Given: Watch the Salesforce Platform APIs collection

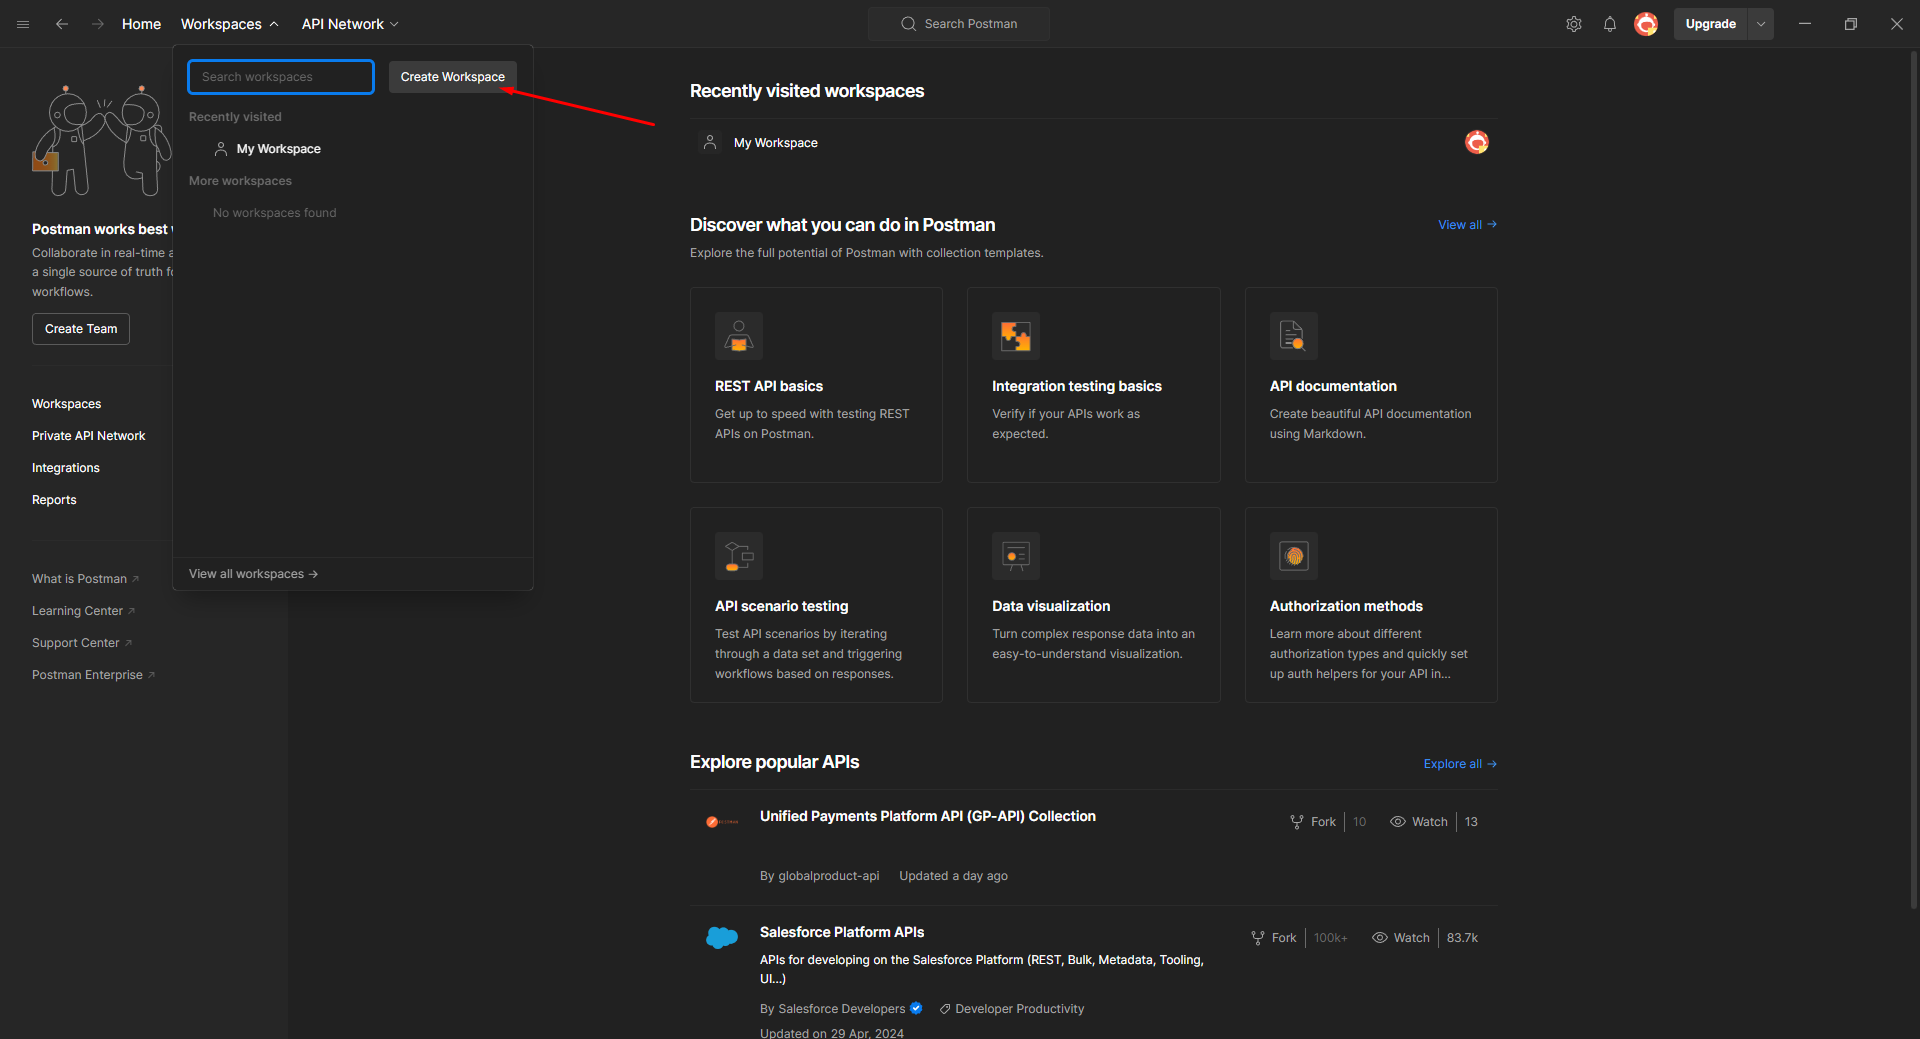Looking at the screenshot, I should point(1401,938).
